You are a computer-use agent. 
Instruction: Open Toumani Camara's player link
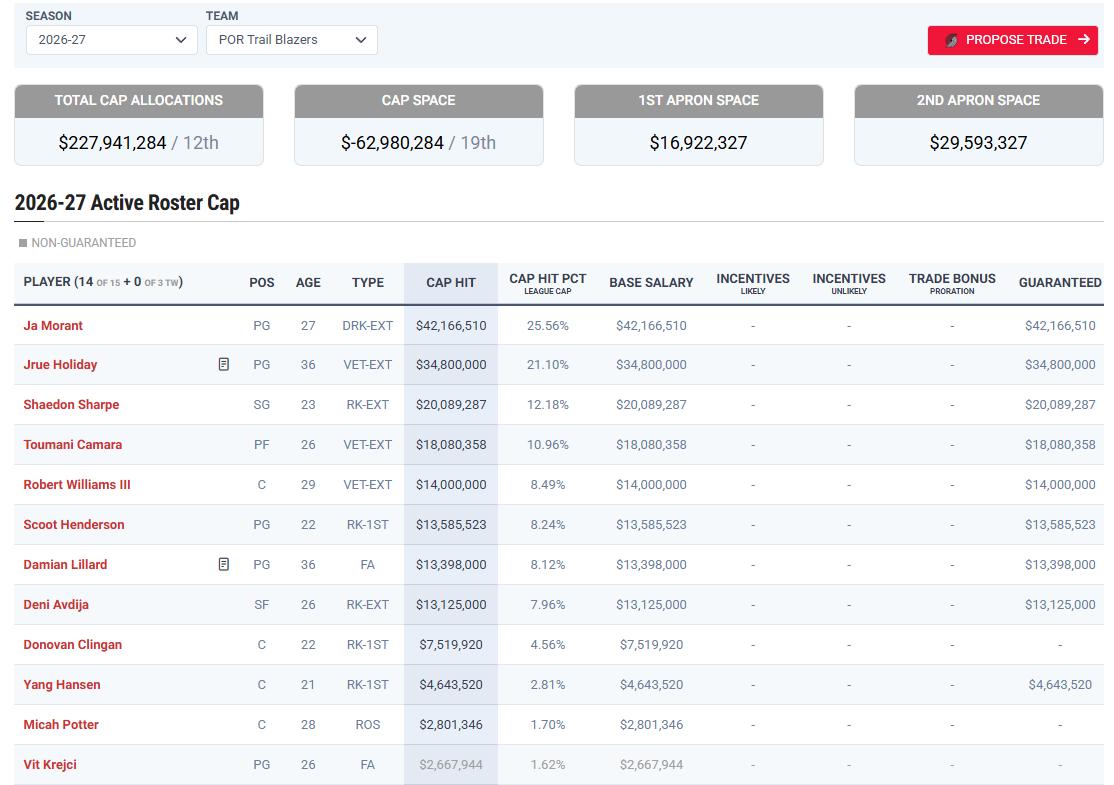tap(72, 445)
